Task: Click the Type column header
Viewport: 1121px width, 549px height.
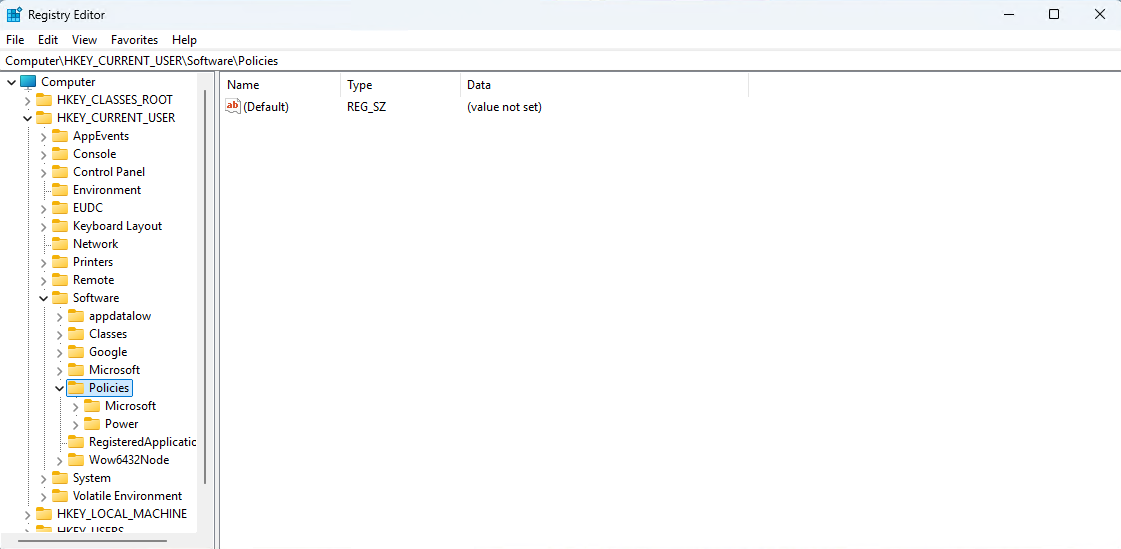Action: click(x=359, y=85)
